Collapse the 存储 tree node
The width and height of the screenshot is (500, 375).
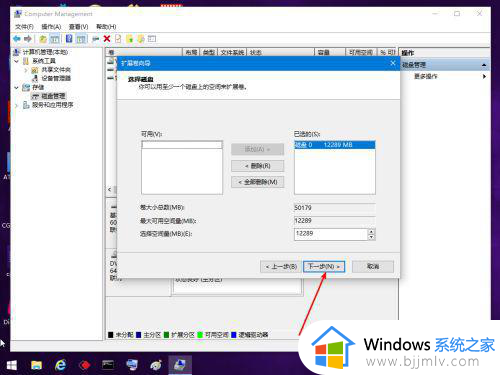(x=17, y=87)
